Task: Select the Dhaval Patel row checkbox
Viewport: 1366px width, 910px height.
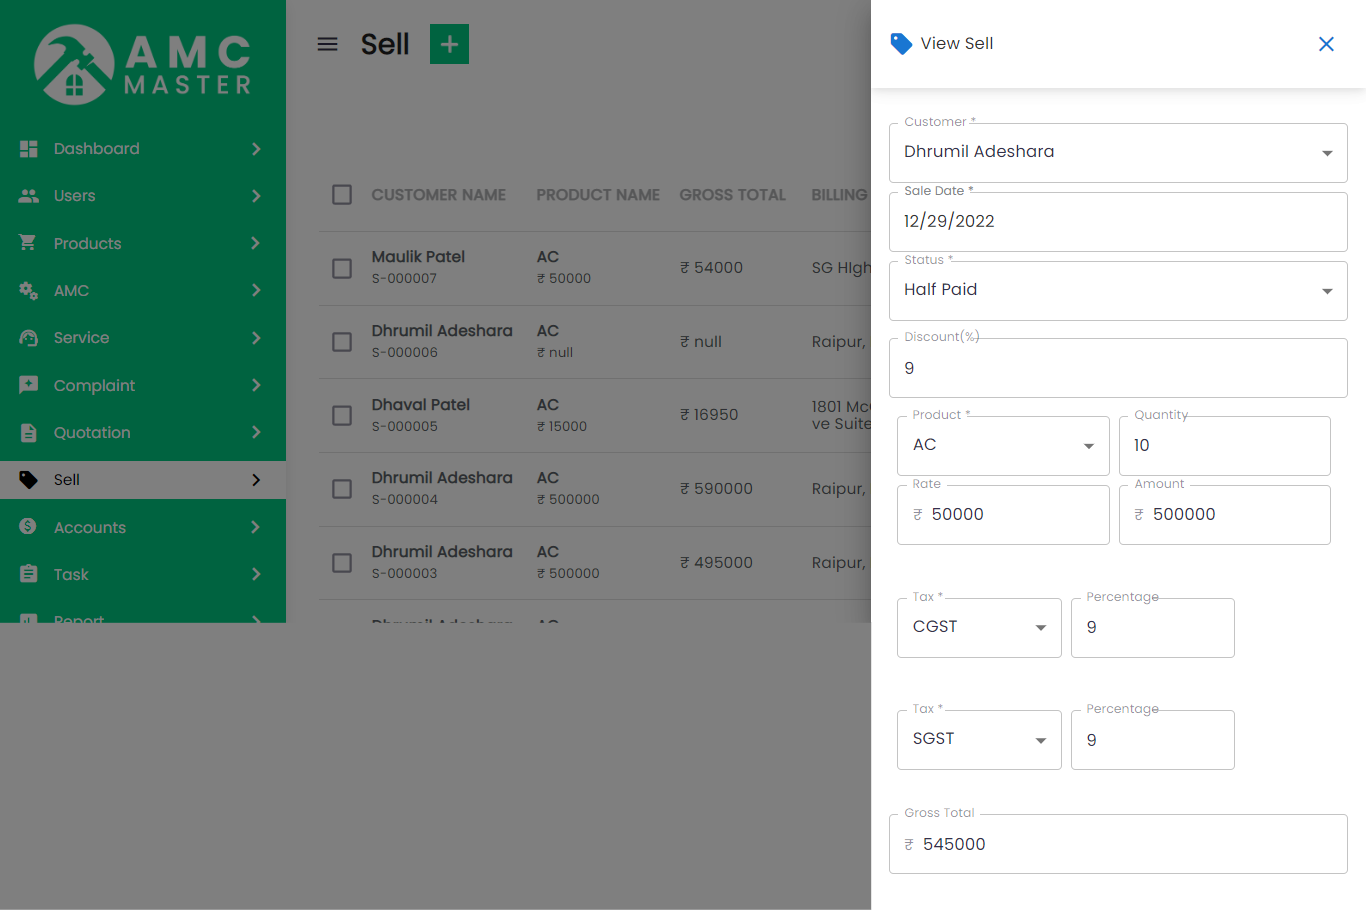Action: 342,415
